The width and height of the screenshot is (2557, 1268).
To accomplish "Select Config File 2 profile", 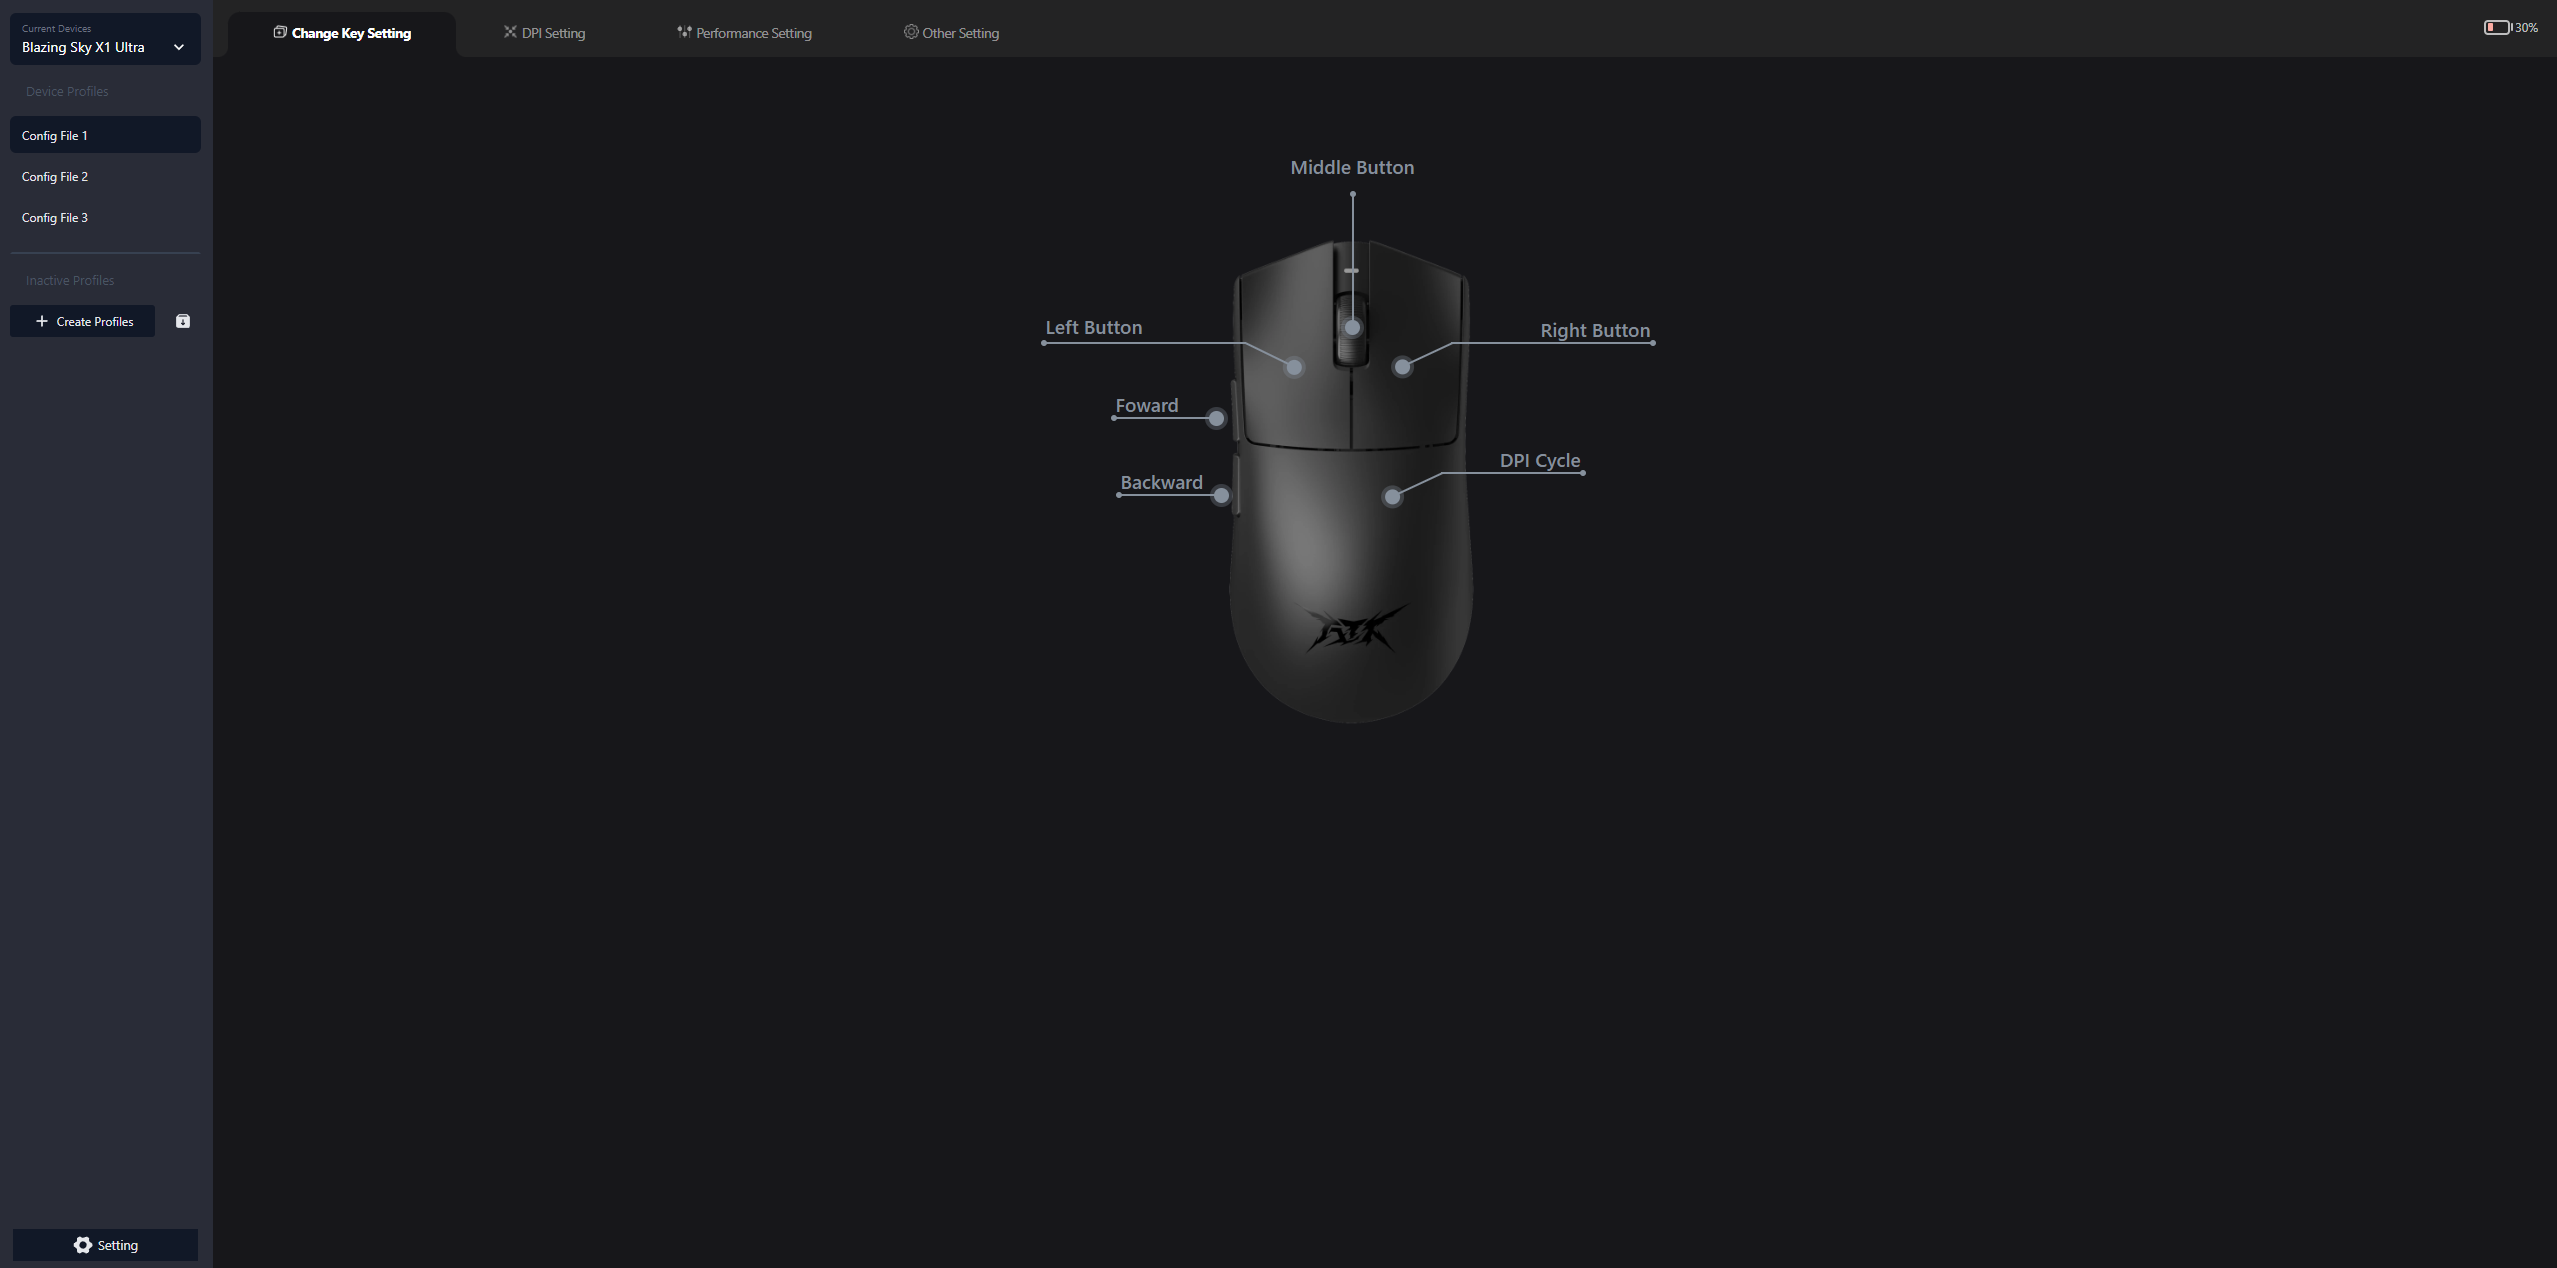I will click(55, 177).
